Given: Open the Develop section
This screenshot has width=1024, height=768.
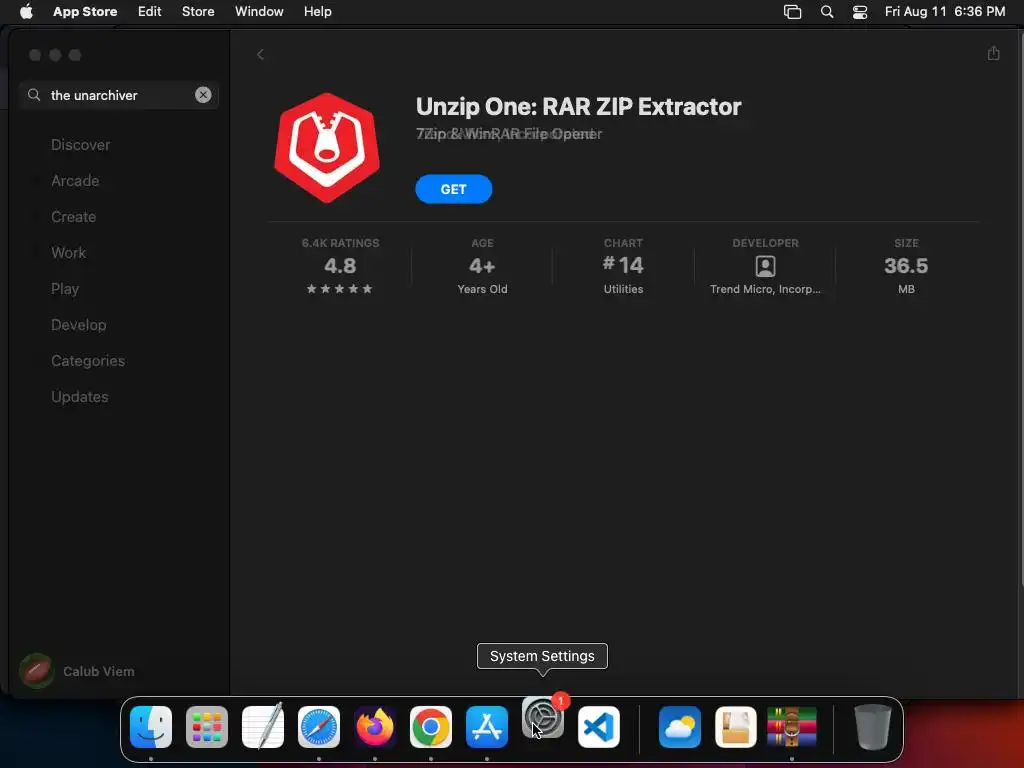Looking at the screenshot, I should pyautogui.click(x=78, y=325).
